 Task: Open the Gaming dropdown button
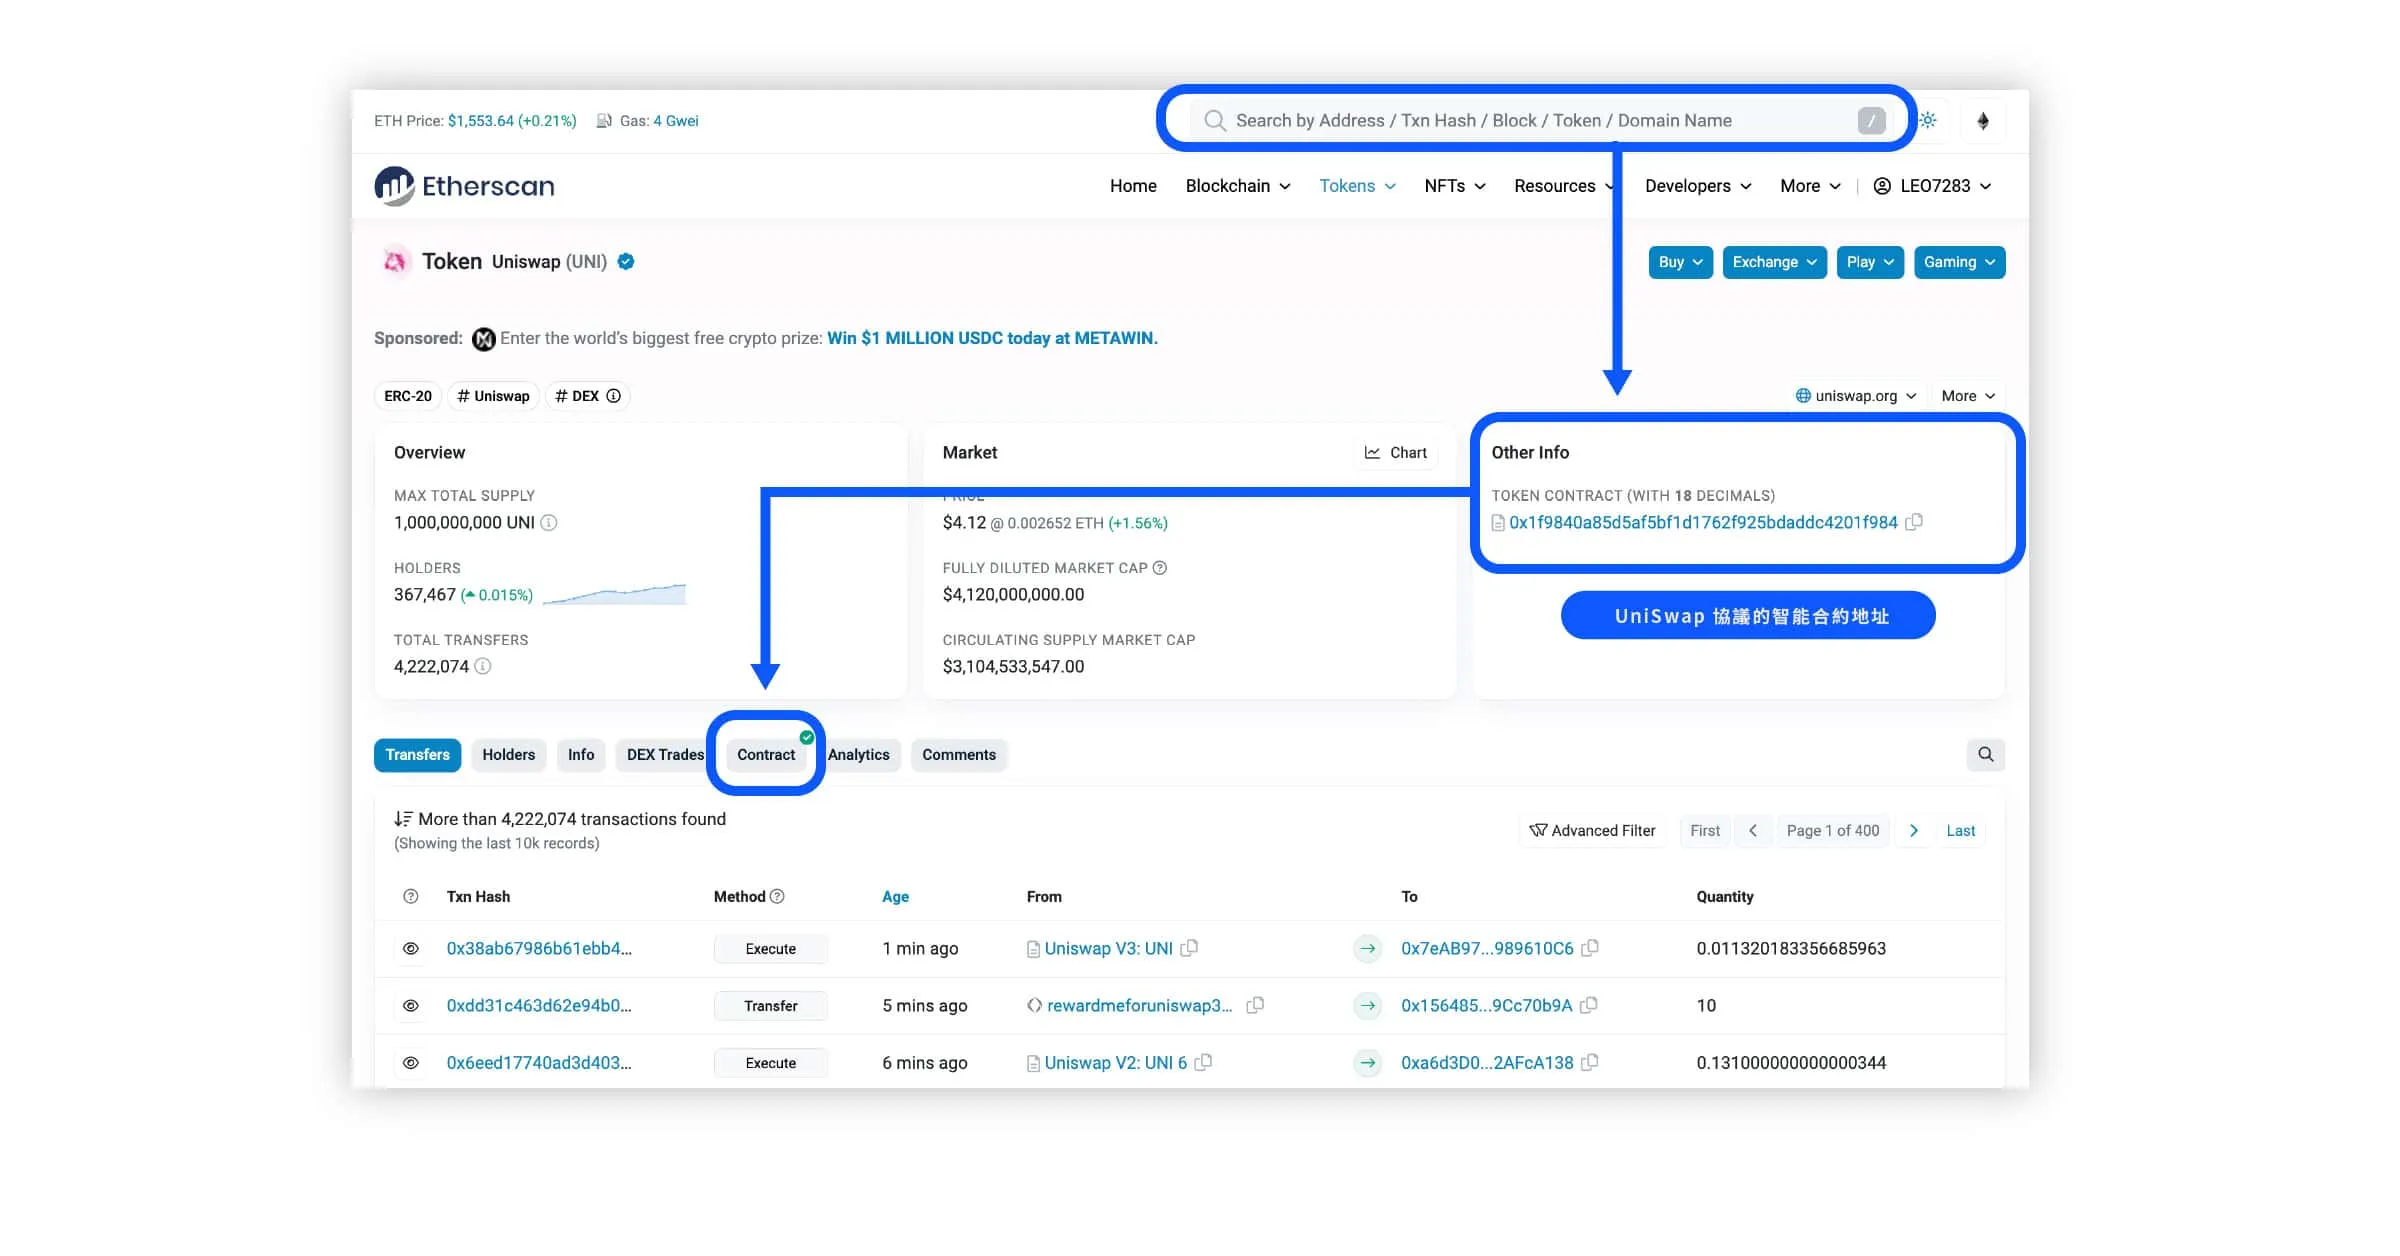(1959, 262)
